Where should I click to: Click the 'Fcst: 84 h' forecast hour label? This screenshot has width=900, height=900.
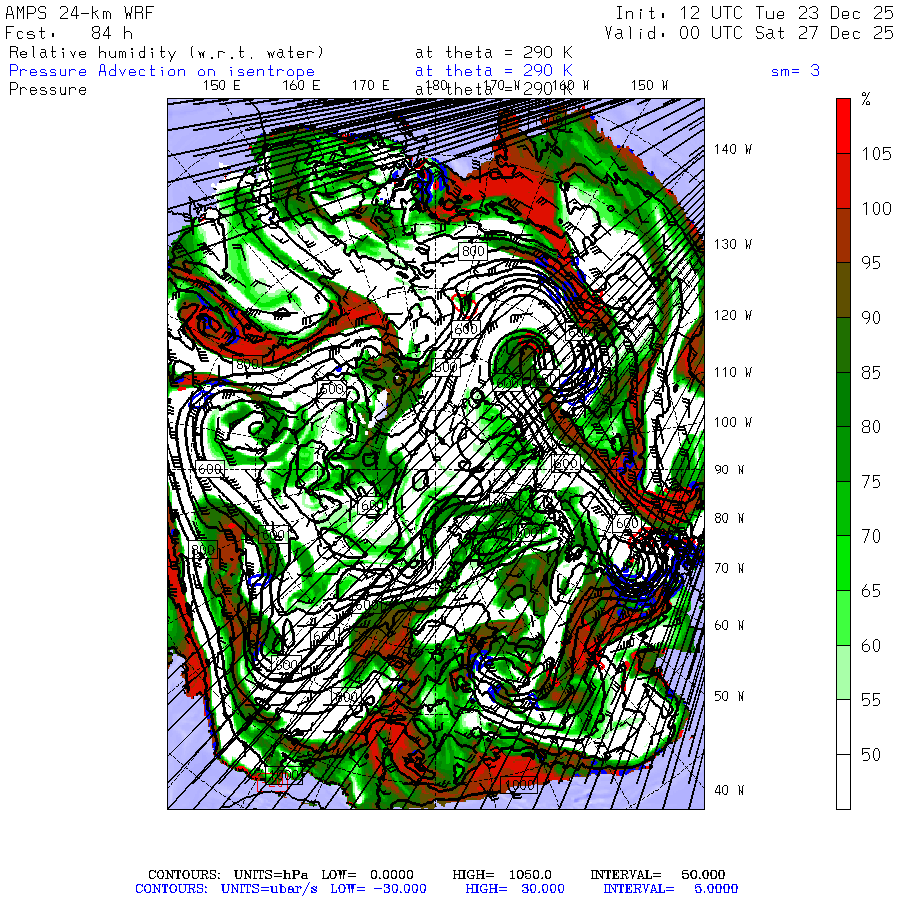(69, 33)
